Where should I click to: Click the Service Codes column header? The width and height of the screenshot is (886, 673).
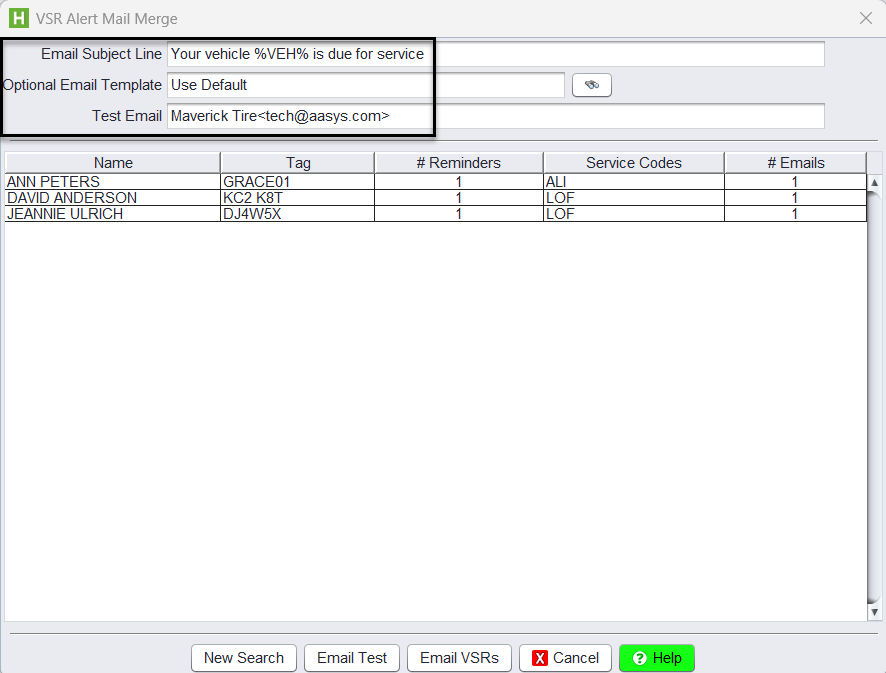click(633, 163)
